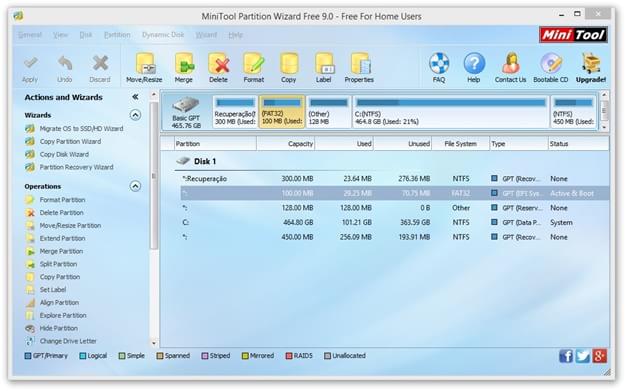625x391 pixels.
Task: Sort by the File System column header
Action: (x=460, y=144)
